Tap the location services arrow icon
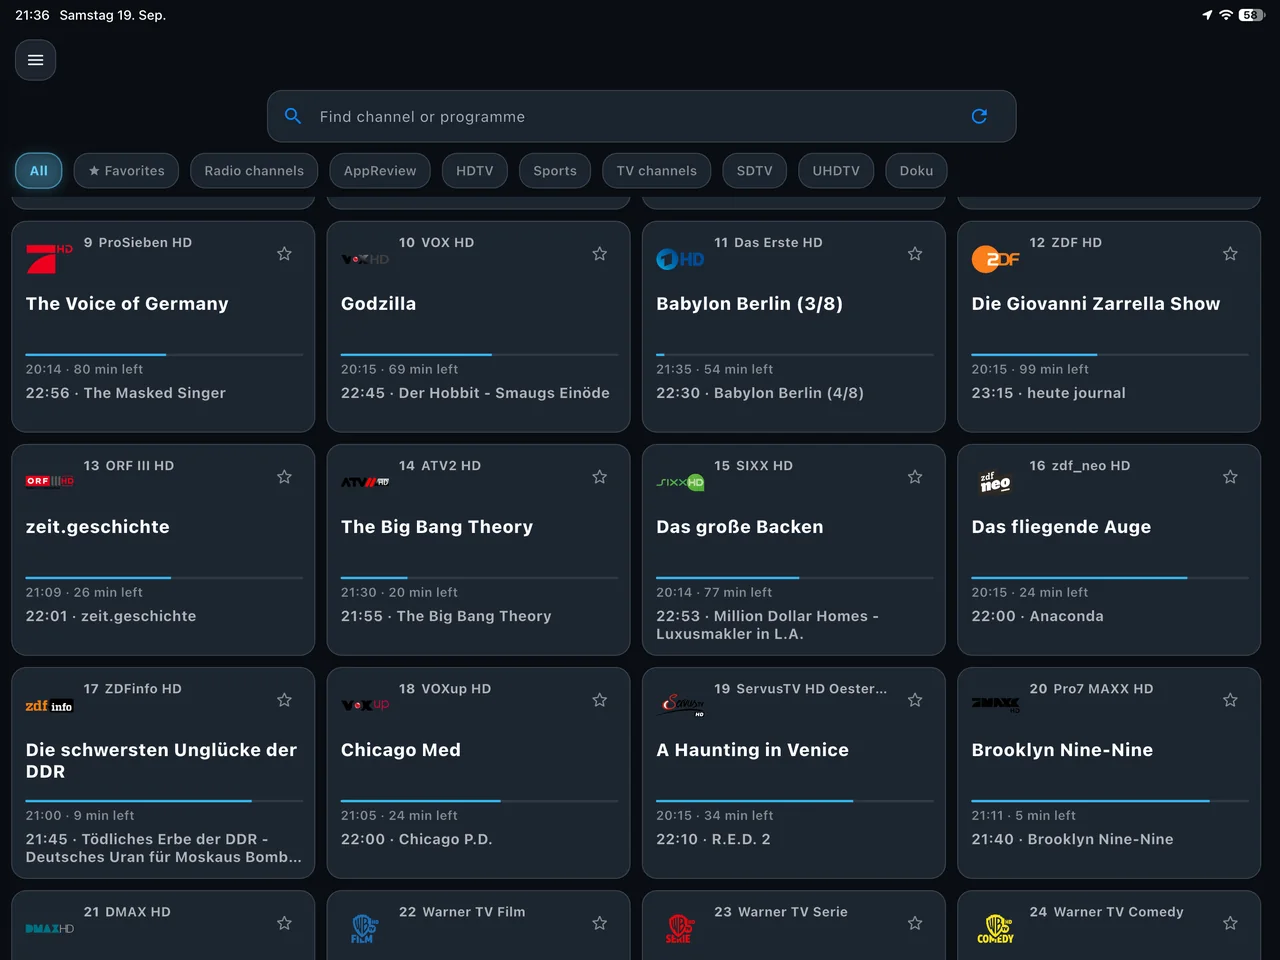The image size is (1280, 960). coord(1207,15)
